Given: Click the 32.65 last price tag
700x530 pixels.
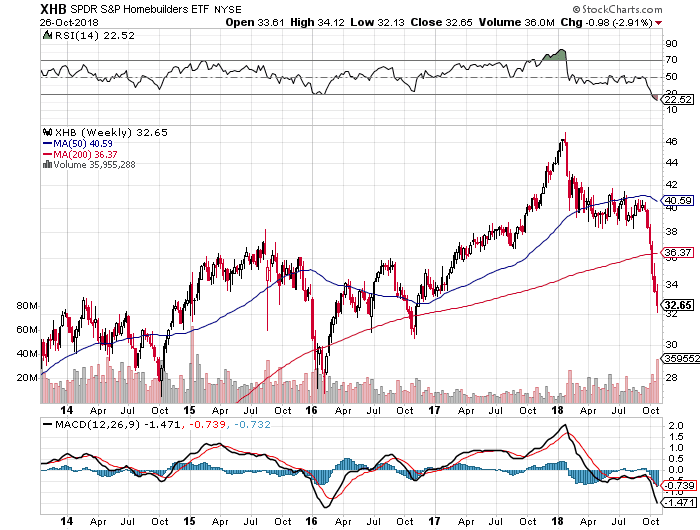Looking at the screenshot, I should [x=678, y=305].
